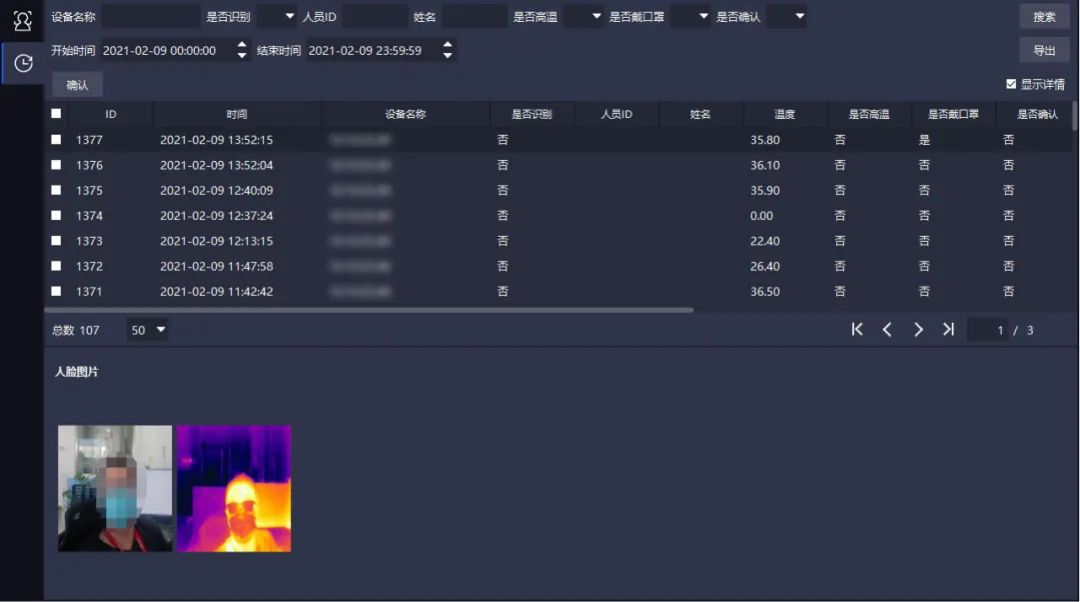This screenshot has height=602, width=1080.
Task: Open the captured face photo thumbnail
Action: 115,488
